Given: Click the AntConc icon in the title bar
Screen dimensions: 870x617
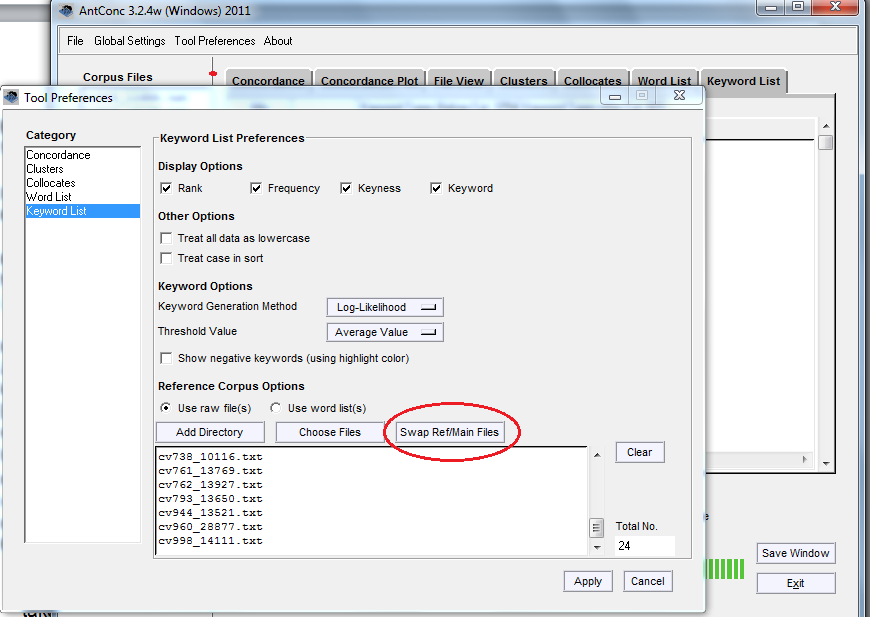Looking at the screenshot, I should click(x=66, y=8).
